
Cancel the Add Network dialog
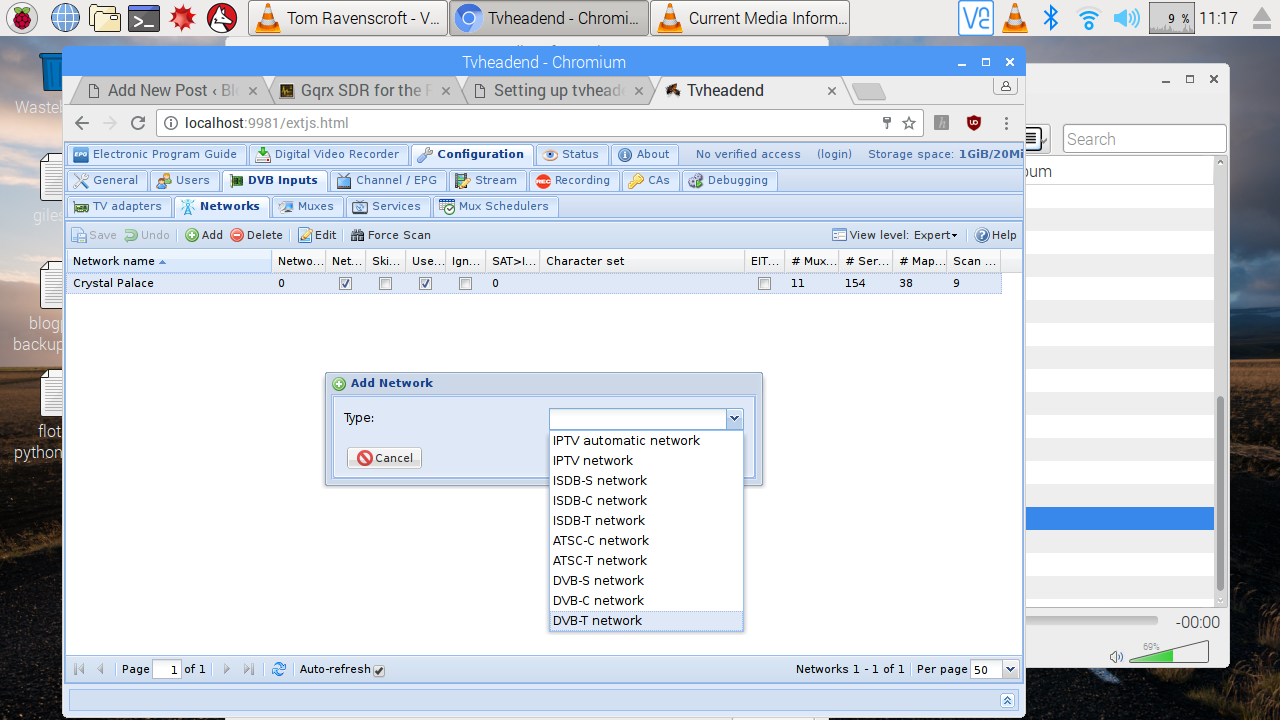(384, 458)
